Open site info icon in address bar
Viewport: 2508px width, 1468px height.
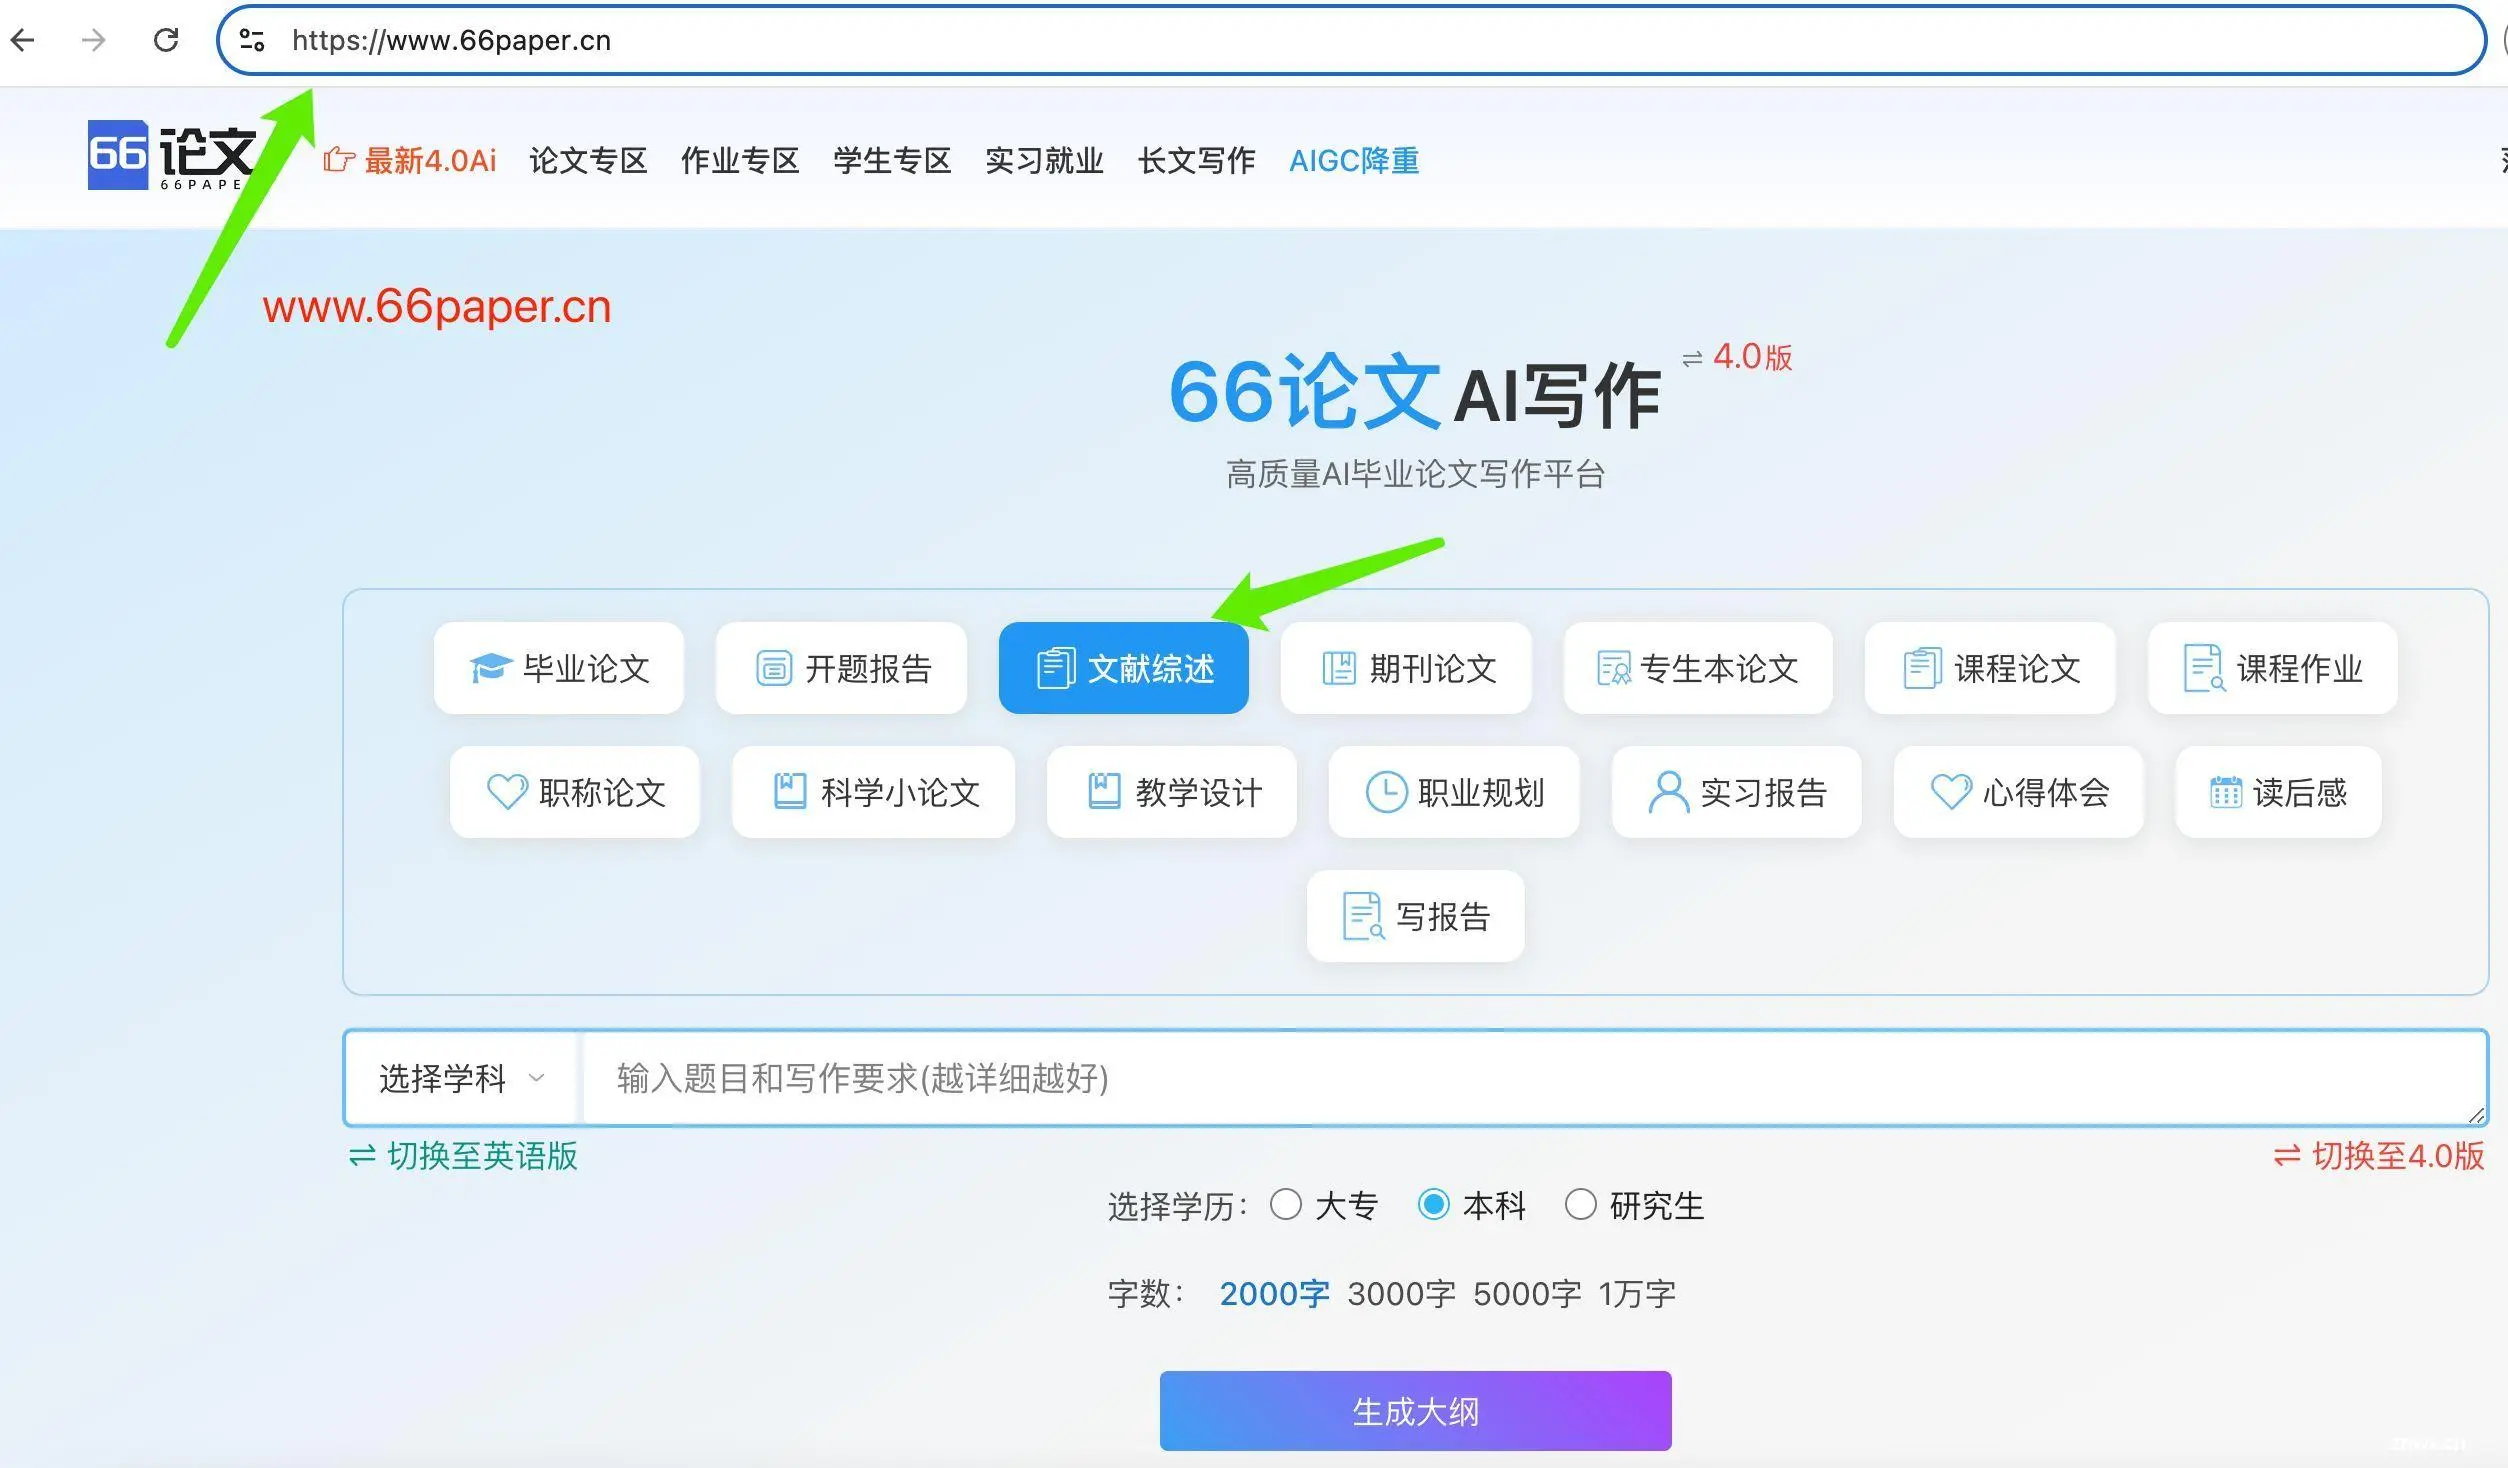point(252,40)
